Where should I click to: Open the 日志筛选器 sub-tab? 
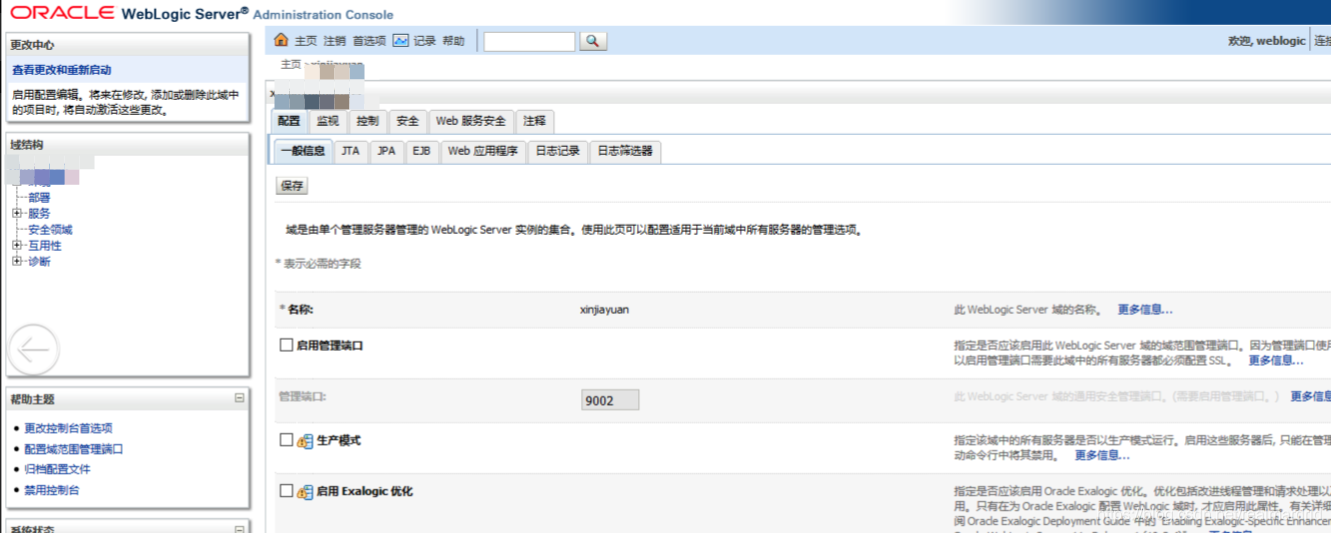coord(625,151)
